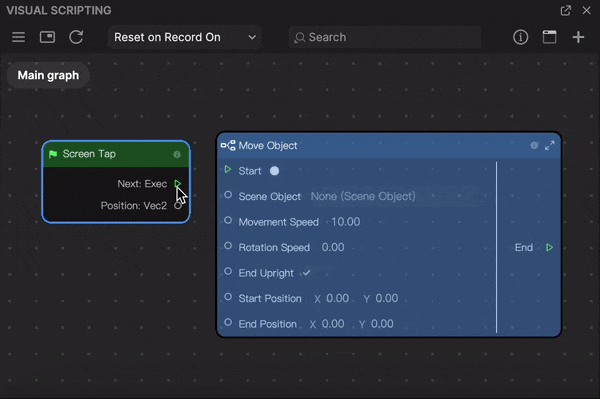Screen dimensions: 600x399
Task: Open the info icon in toolbar
Action: (x=520, y=37)
